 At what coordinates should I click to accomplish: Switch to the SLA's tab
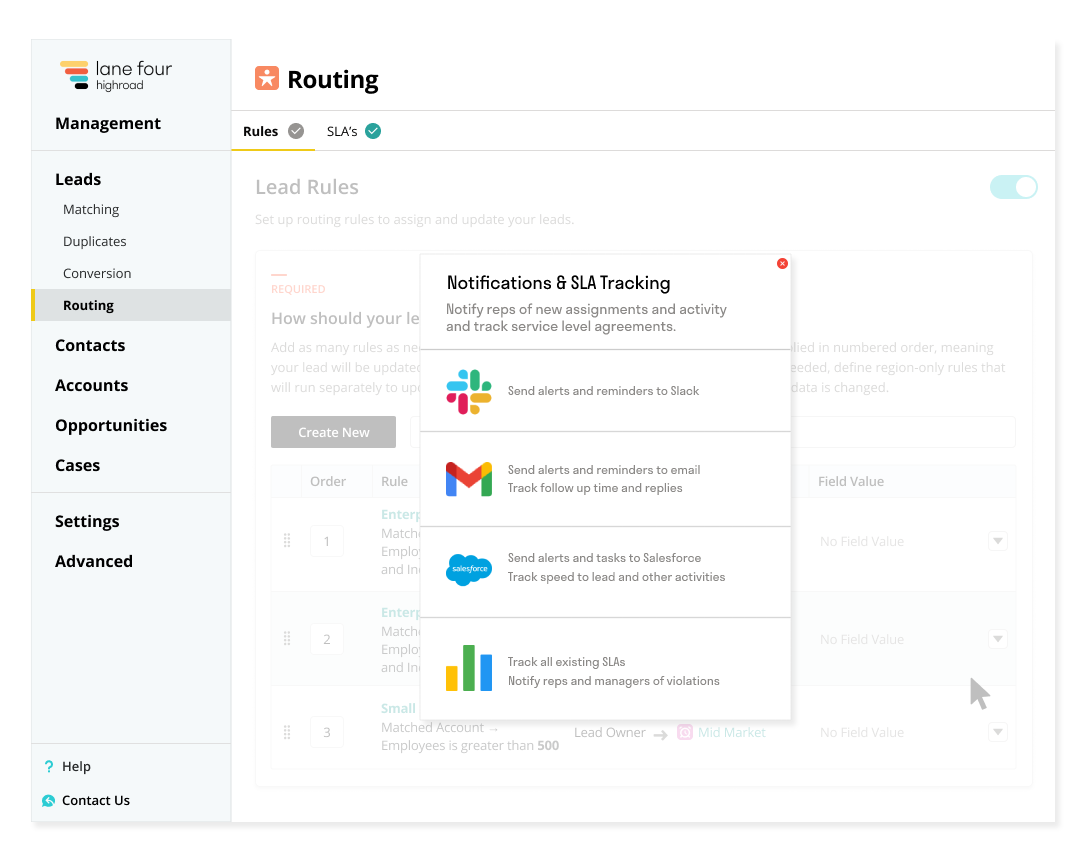353,131
